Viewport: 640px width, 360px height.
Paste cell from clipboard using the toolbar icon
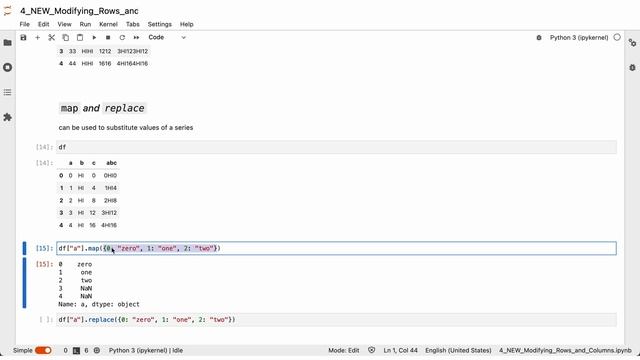tap(80, 38)
